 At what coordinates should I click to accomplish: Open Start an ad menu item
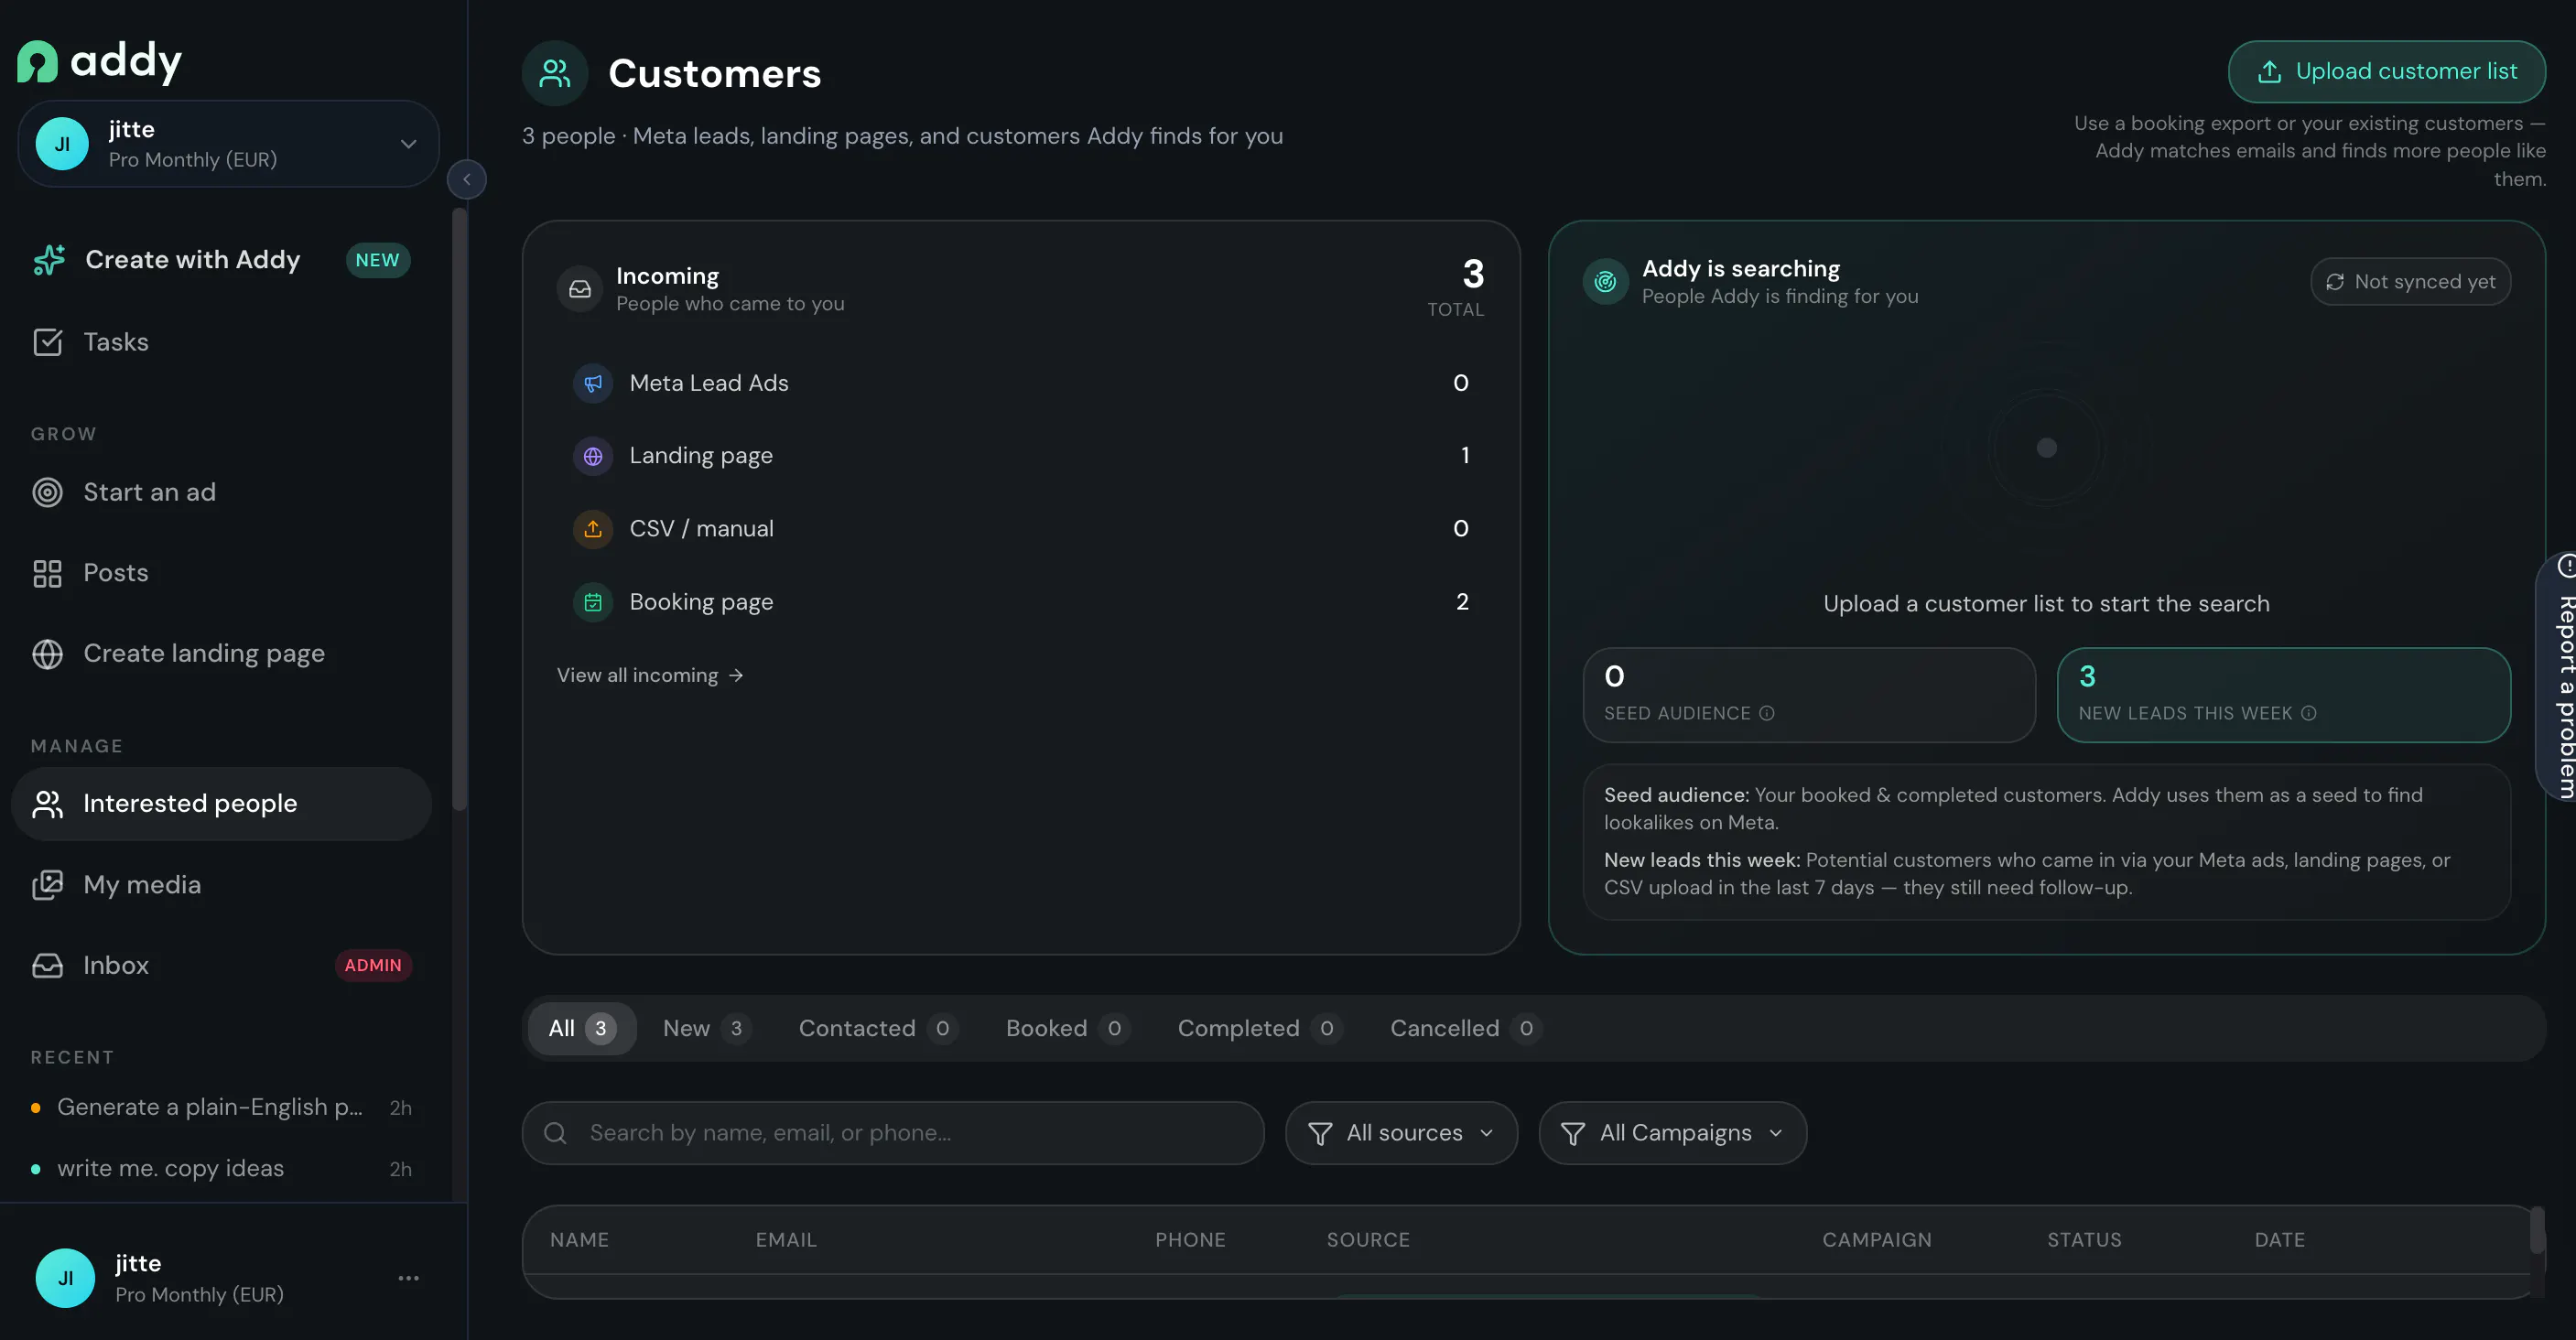(x=221, y=492)
